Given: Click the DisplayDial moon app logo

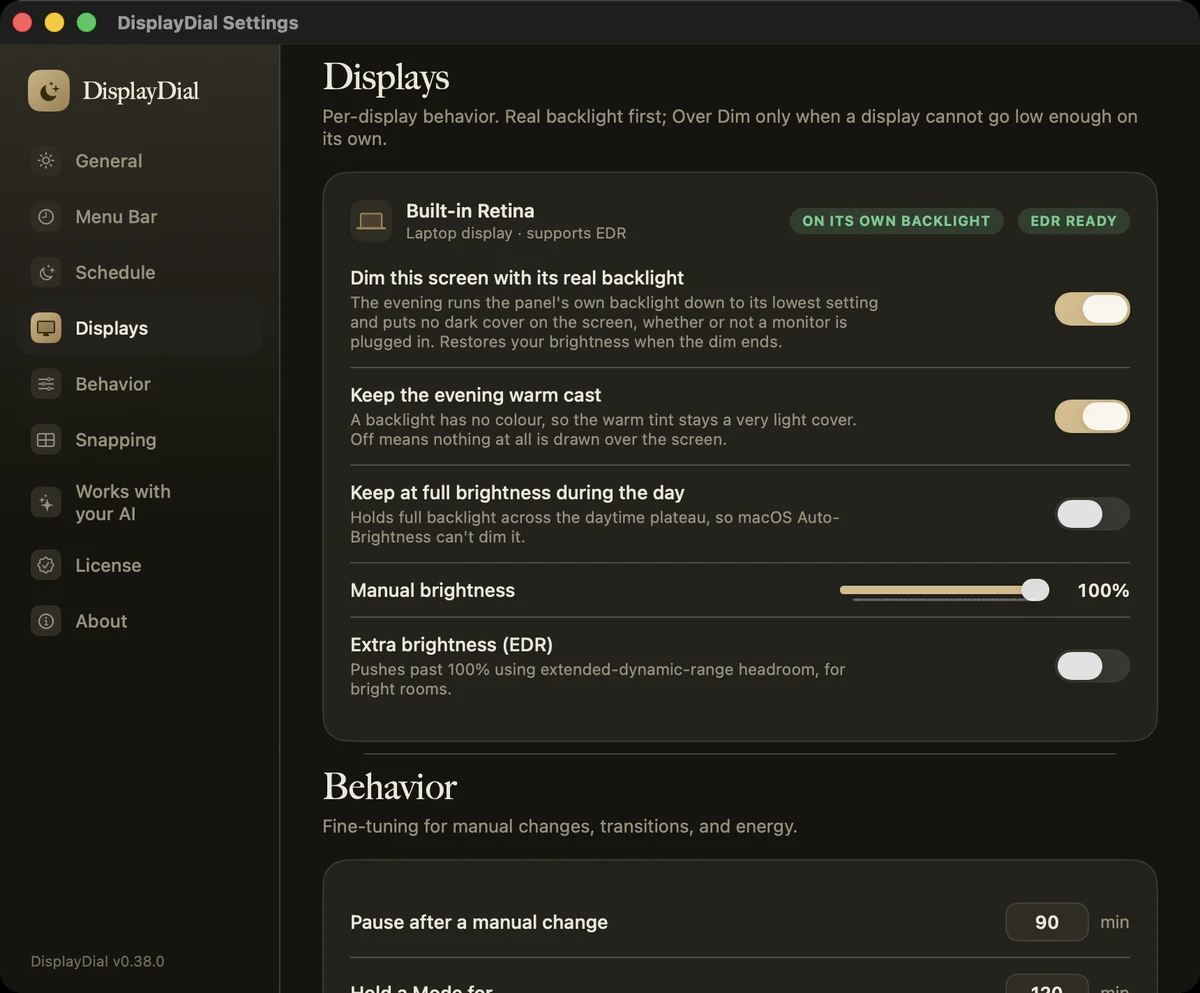Looking at the screenshot, I should (x=49, y=91).
